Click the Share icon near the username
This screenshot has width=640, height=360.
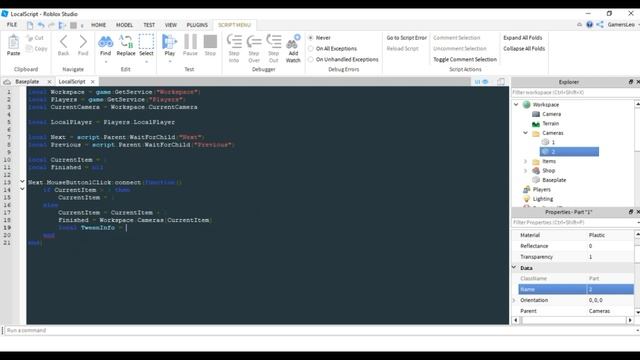(600, 25)
